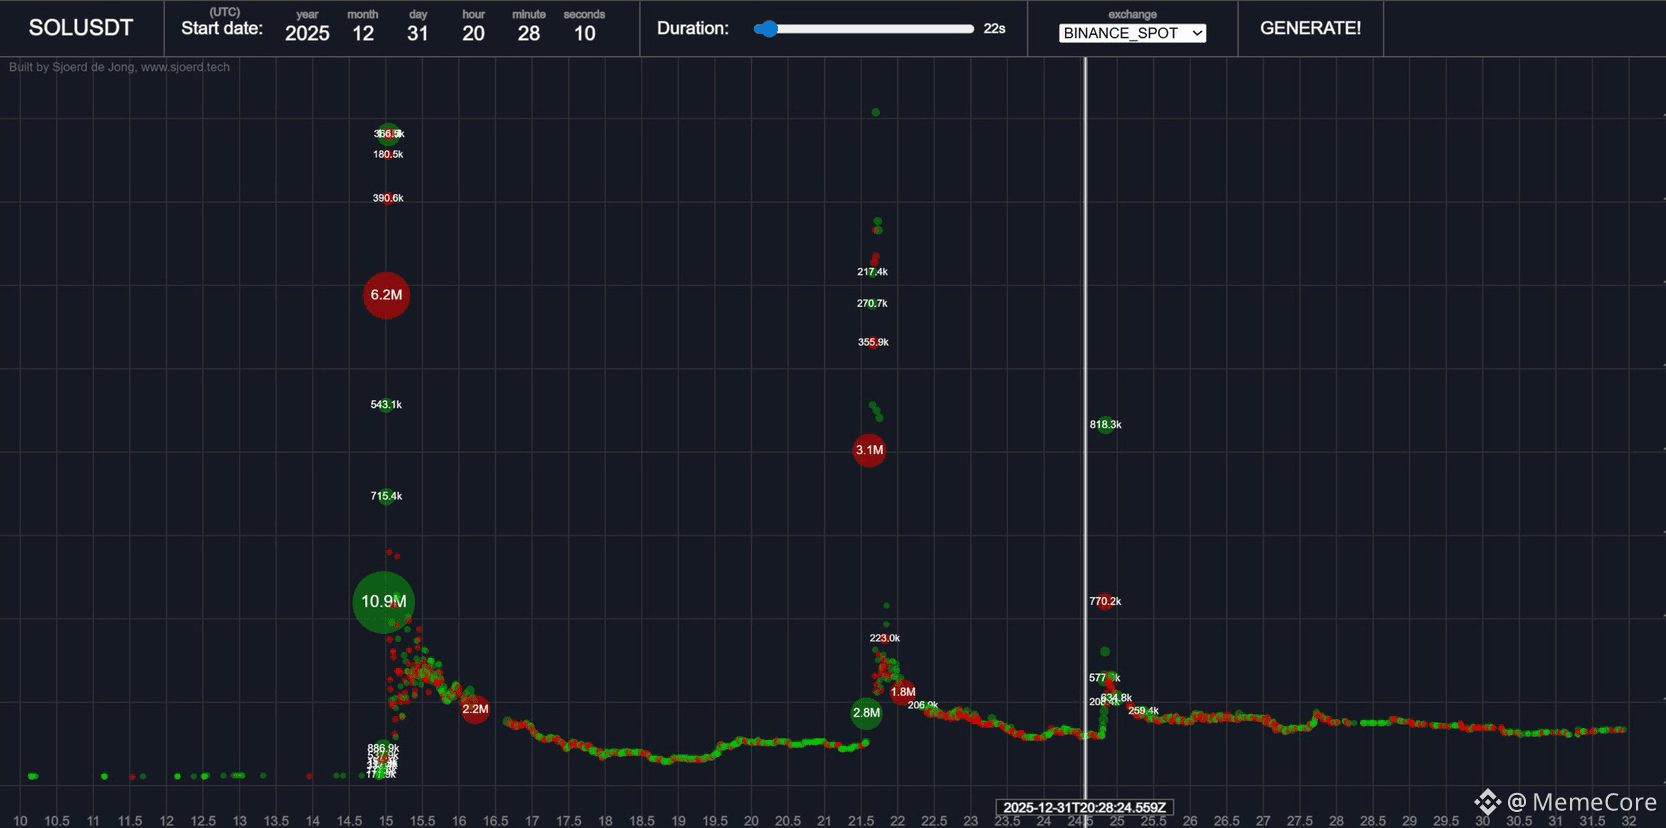Click the SOLUSDT symbol field

pyautogui.click(x=81, y=28)
